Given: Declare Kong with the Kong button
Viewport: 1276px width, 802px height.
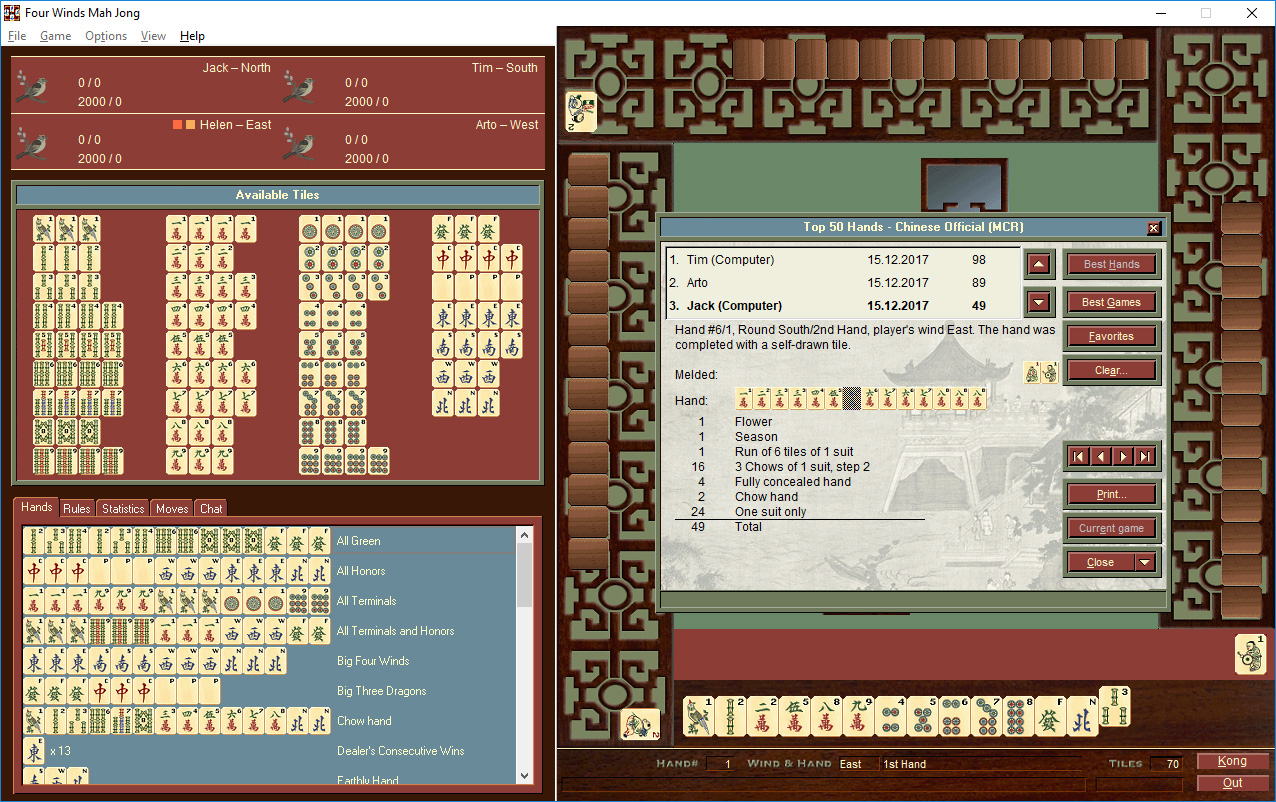Looking at the screenshot, I should (x=1232, y=762).
